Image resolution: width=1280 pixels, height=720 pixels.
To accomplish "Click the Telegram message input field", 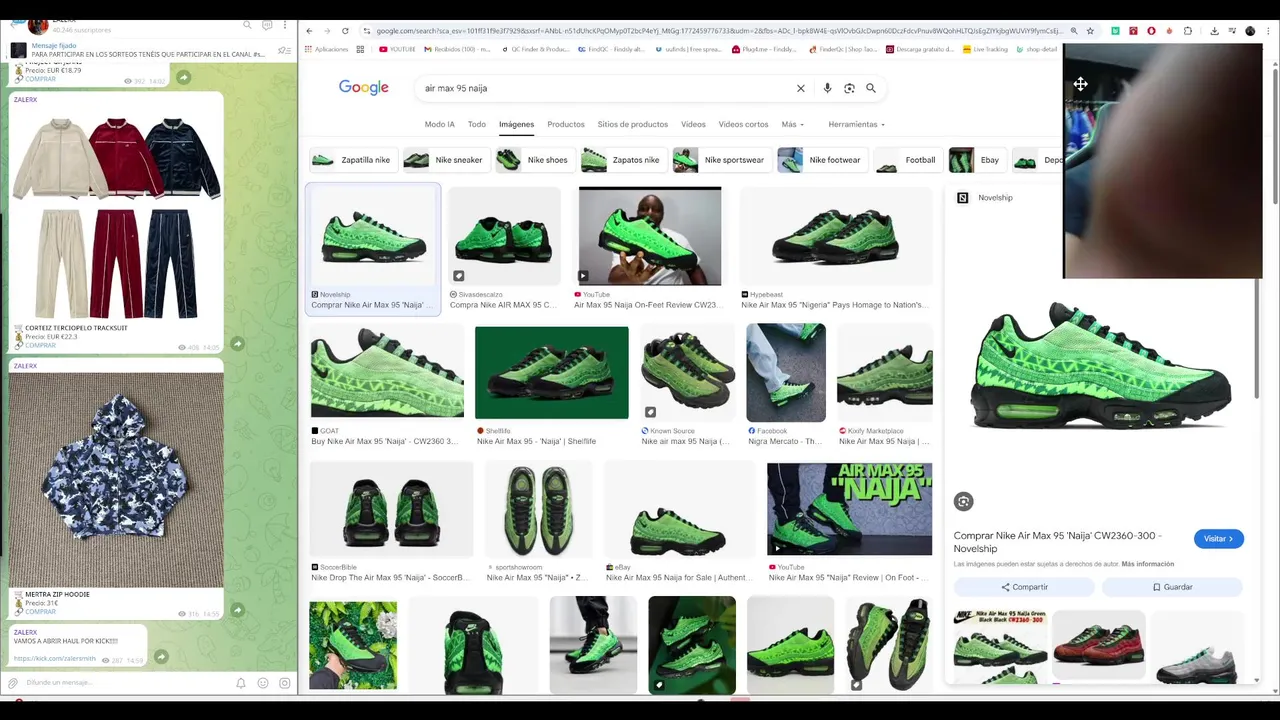I will (x=125, y=683).
